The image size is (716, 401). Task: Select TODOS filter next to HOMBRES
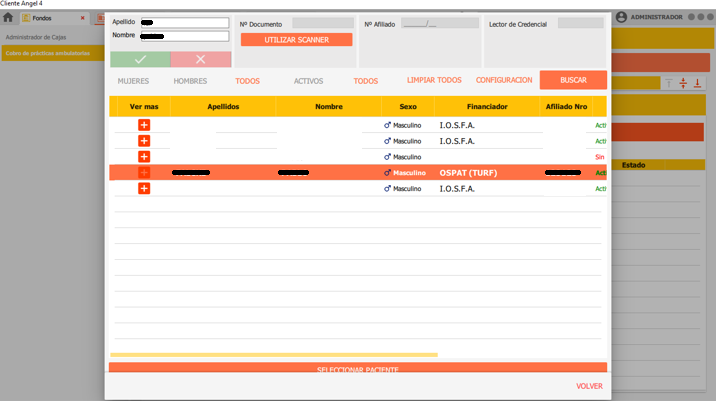pos(247,81)
